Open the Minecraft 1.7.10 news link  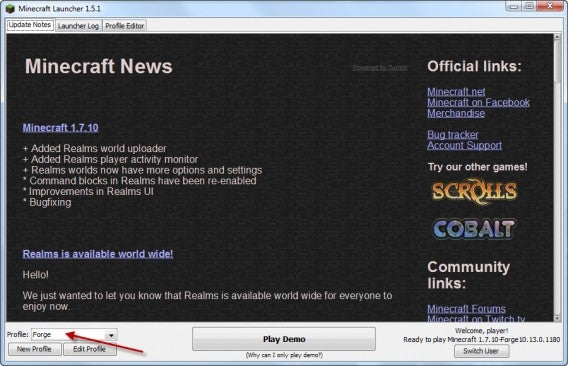pos(60,128)
